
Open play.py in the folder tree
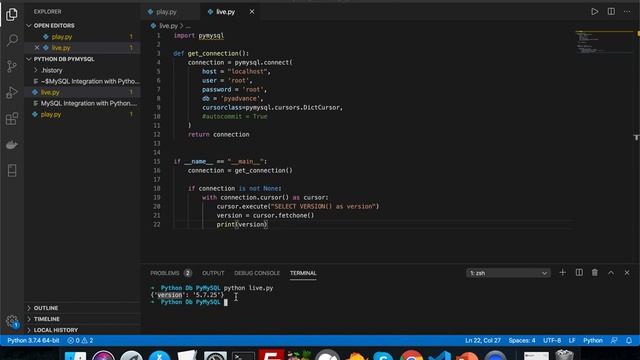[x=82, y=114]
